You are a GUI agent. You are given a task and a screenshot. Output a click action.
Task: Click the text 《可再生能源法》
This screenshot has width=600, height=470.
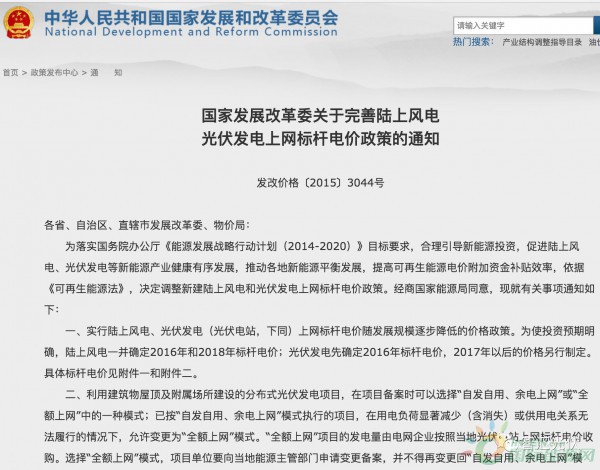(86, 289)
